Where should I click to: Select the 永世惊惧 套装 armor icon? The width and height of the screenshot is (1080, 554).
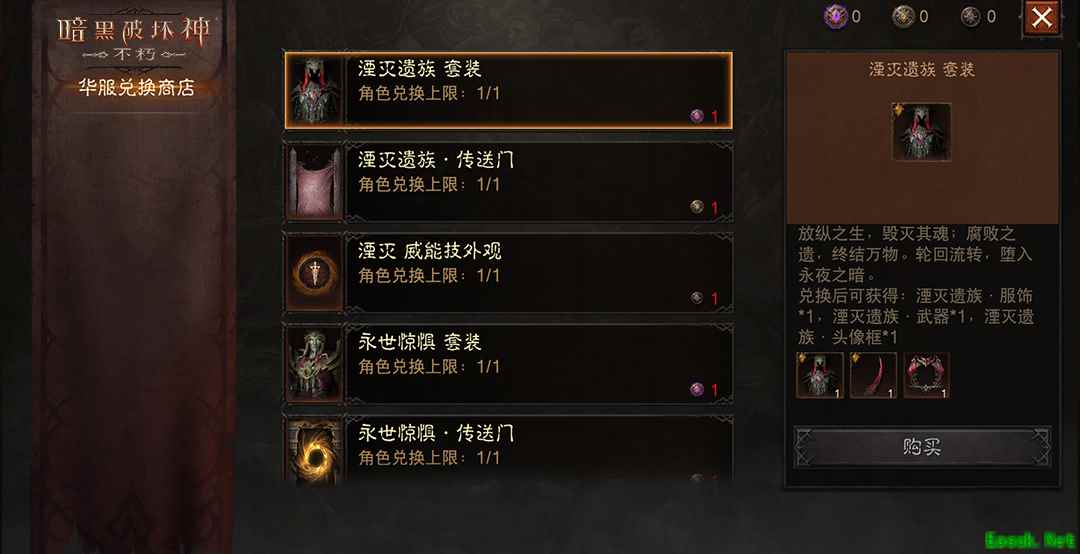click(x=314, y=365)
